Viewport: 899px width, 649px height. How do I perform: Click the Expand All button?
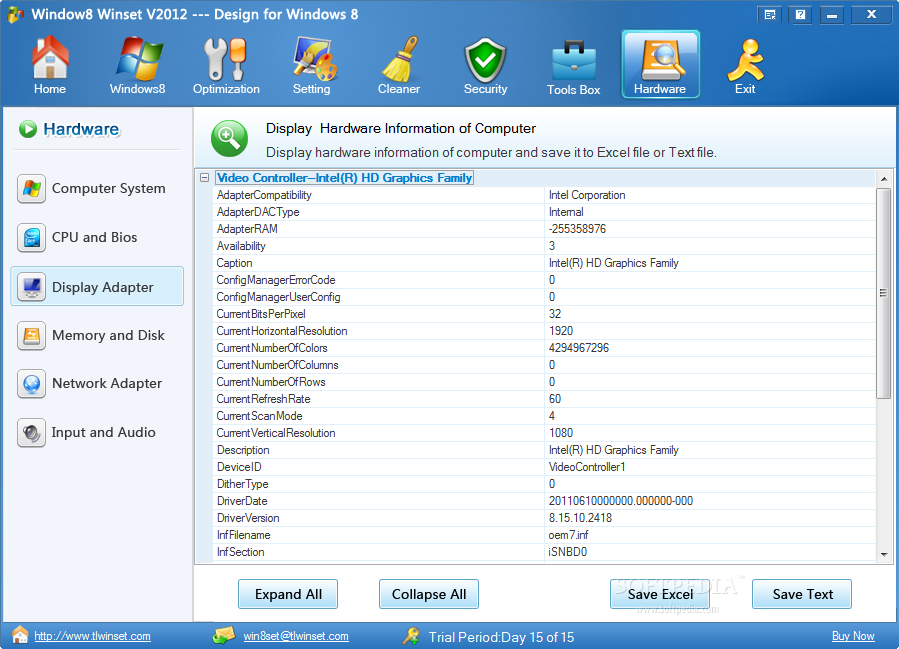[x=288, y=594]
